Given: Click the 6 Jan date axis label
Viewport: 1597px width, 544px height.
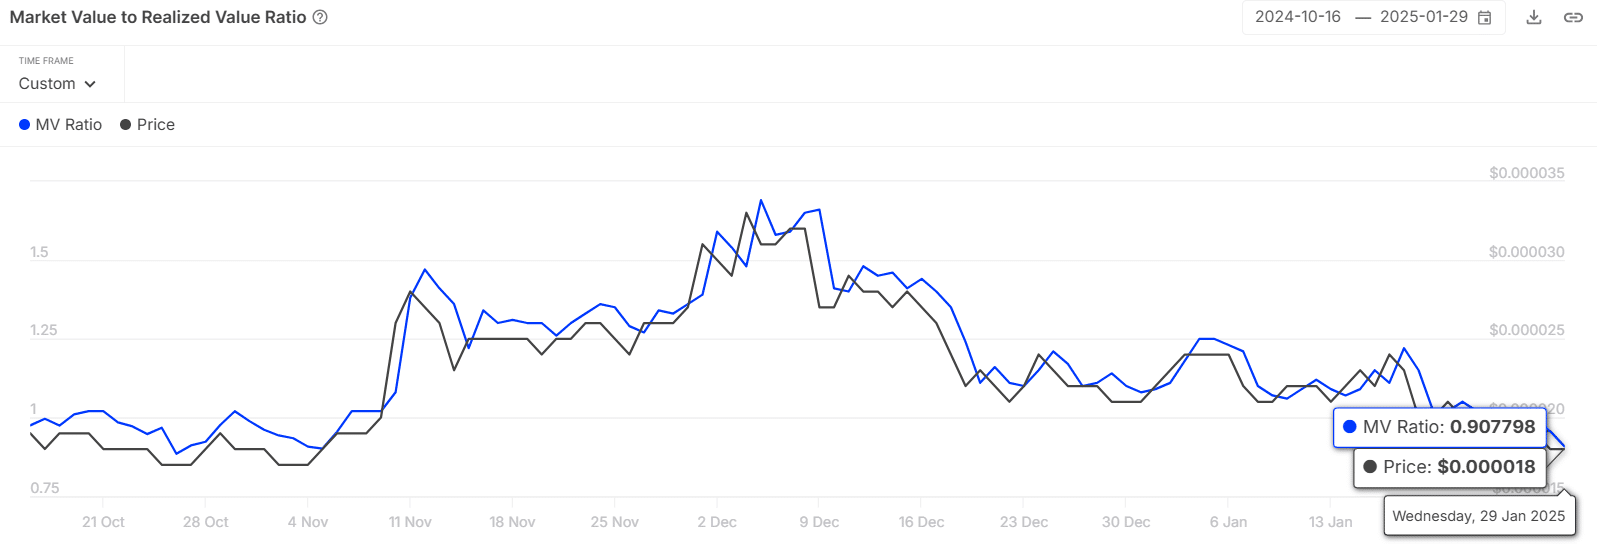Looking at the screenshot, I should (x=1228, y=522).
